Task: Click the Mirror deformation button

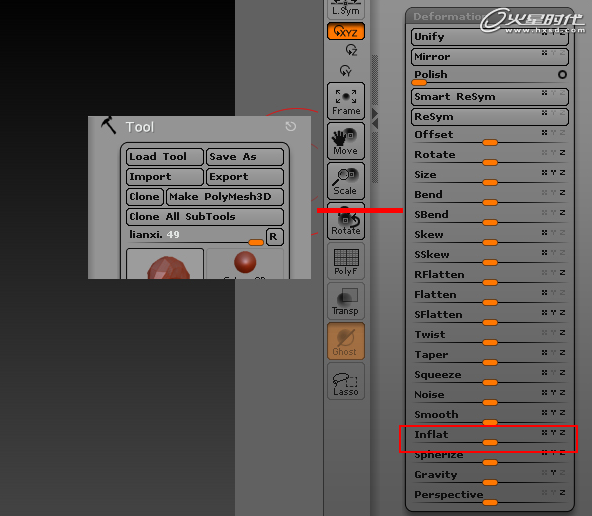Action: [x=490, y=57]
